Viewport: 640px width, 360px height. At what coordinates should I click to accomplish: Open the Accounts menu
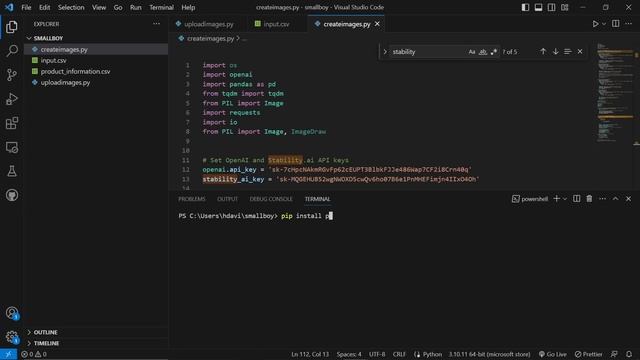click(12, 313)
